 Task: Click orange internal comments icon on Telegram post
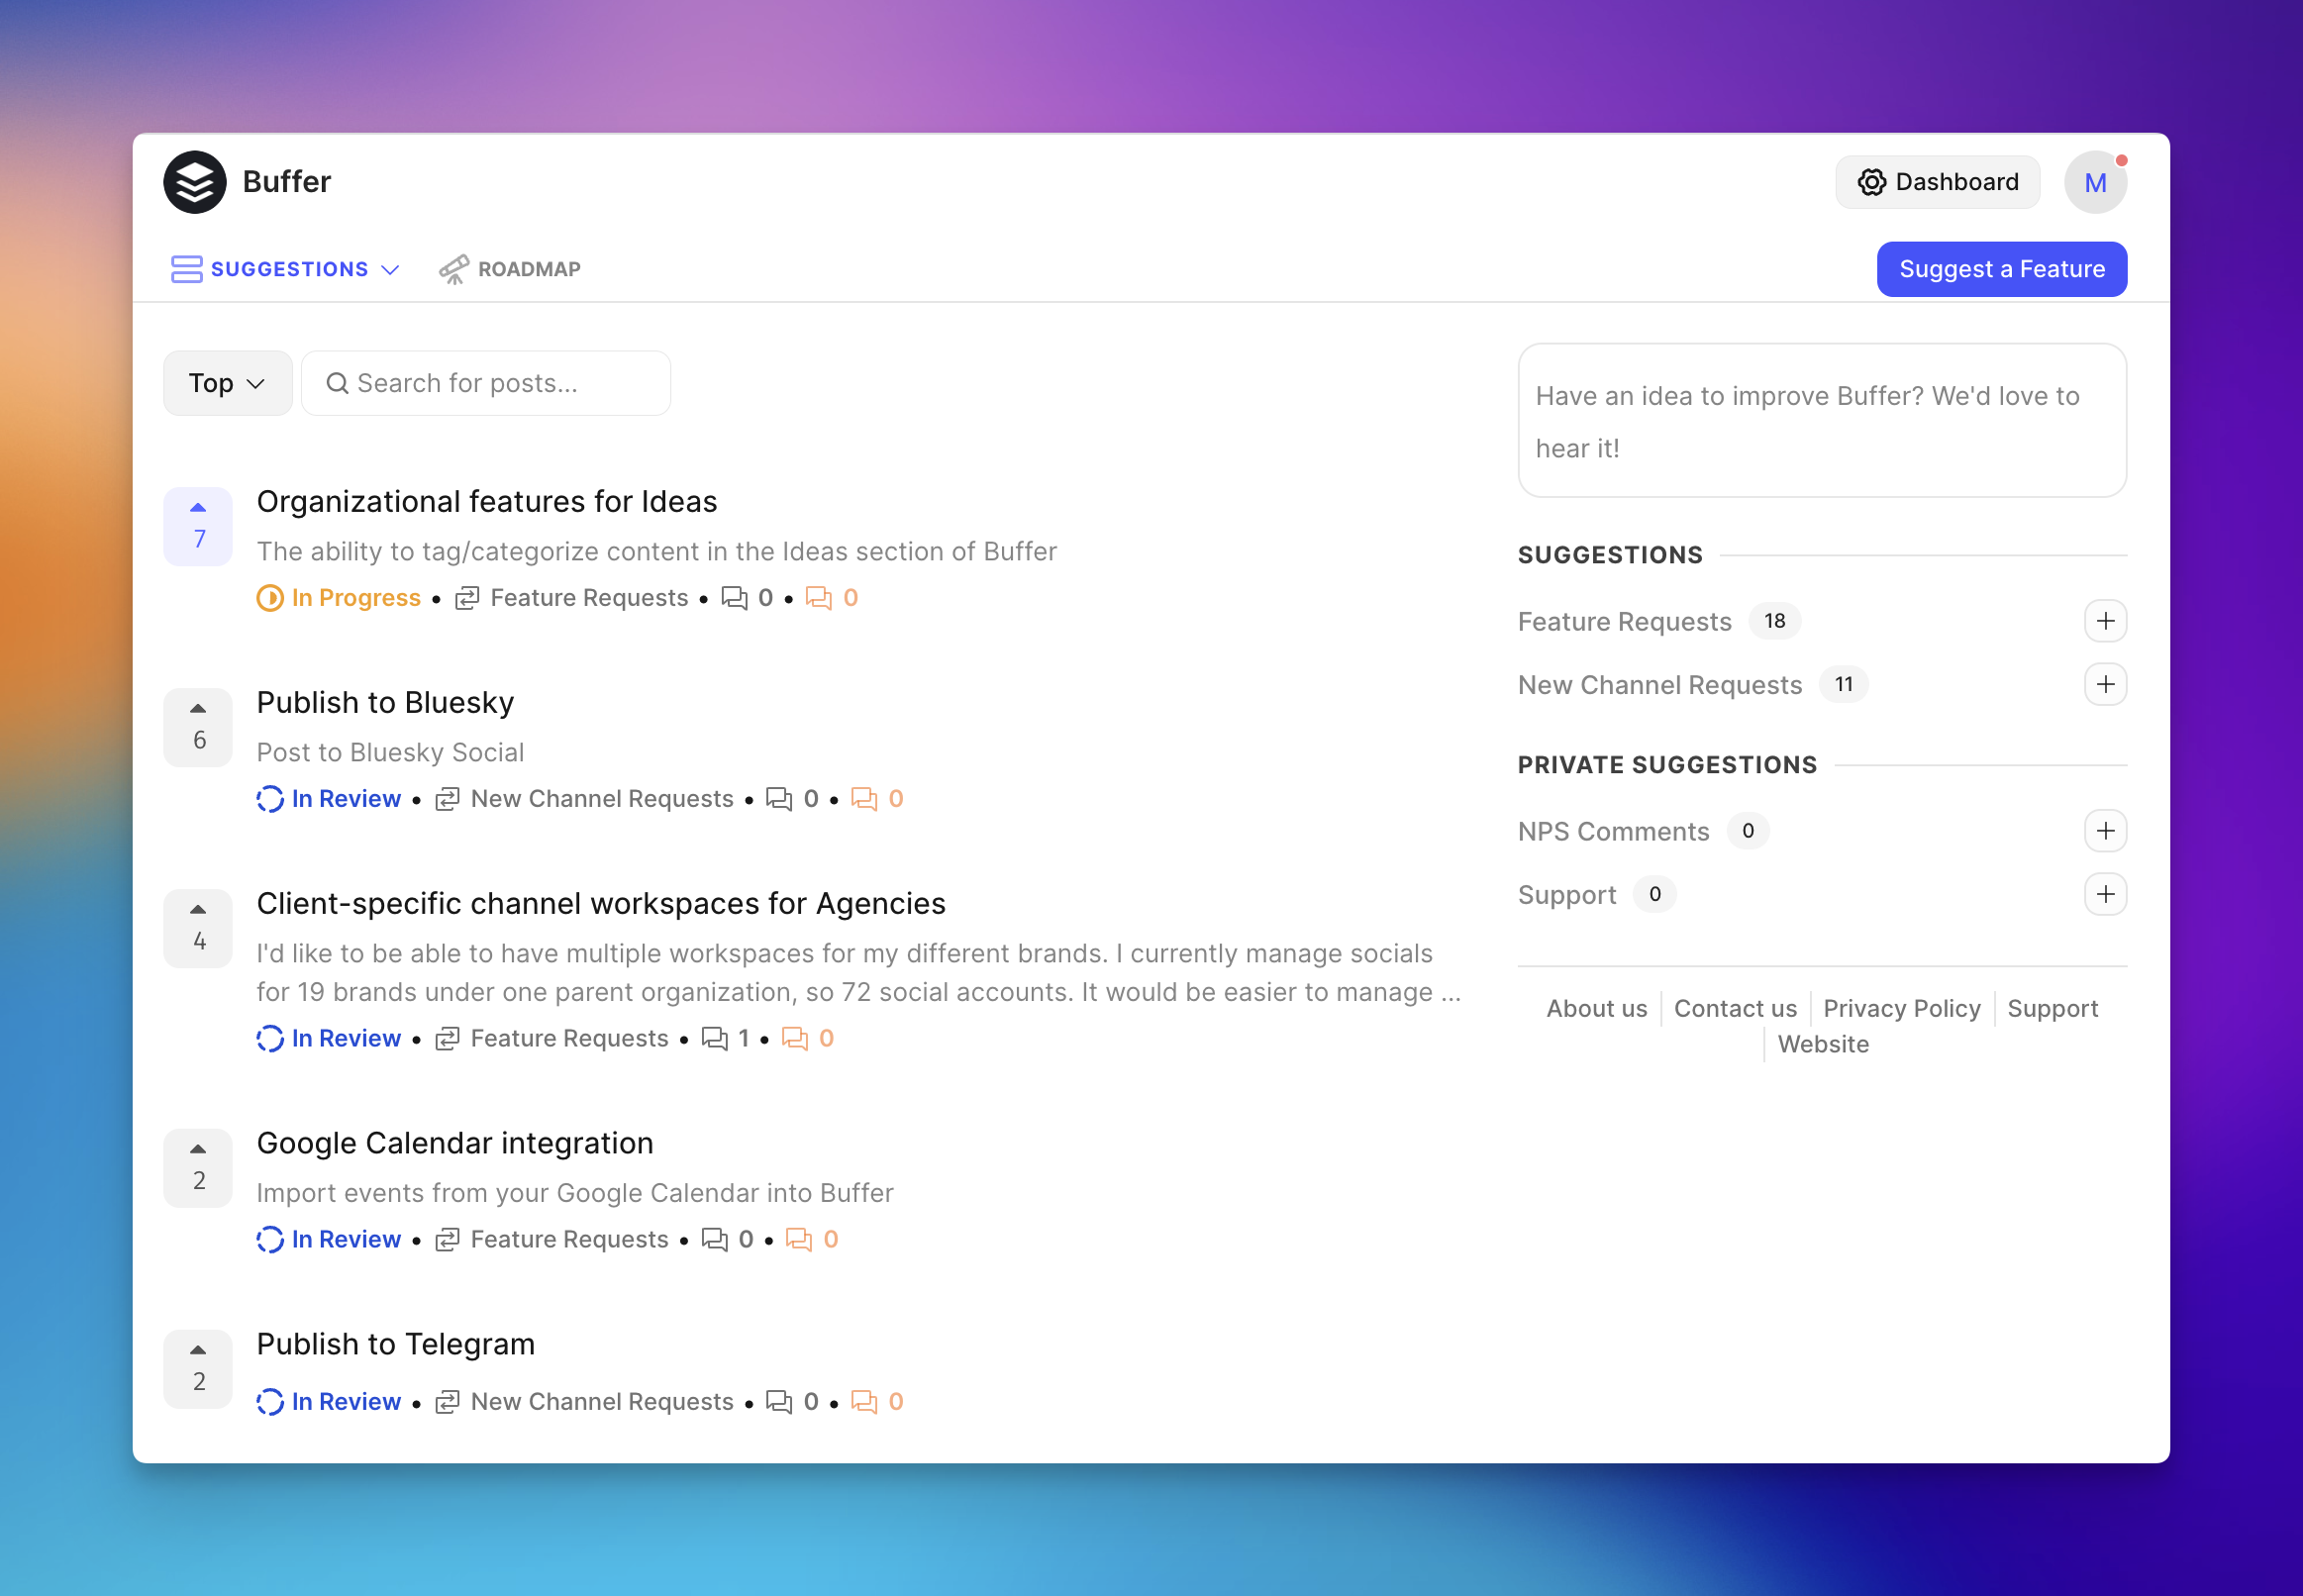864,1402
